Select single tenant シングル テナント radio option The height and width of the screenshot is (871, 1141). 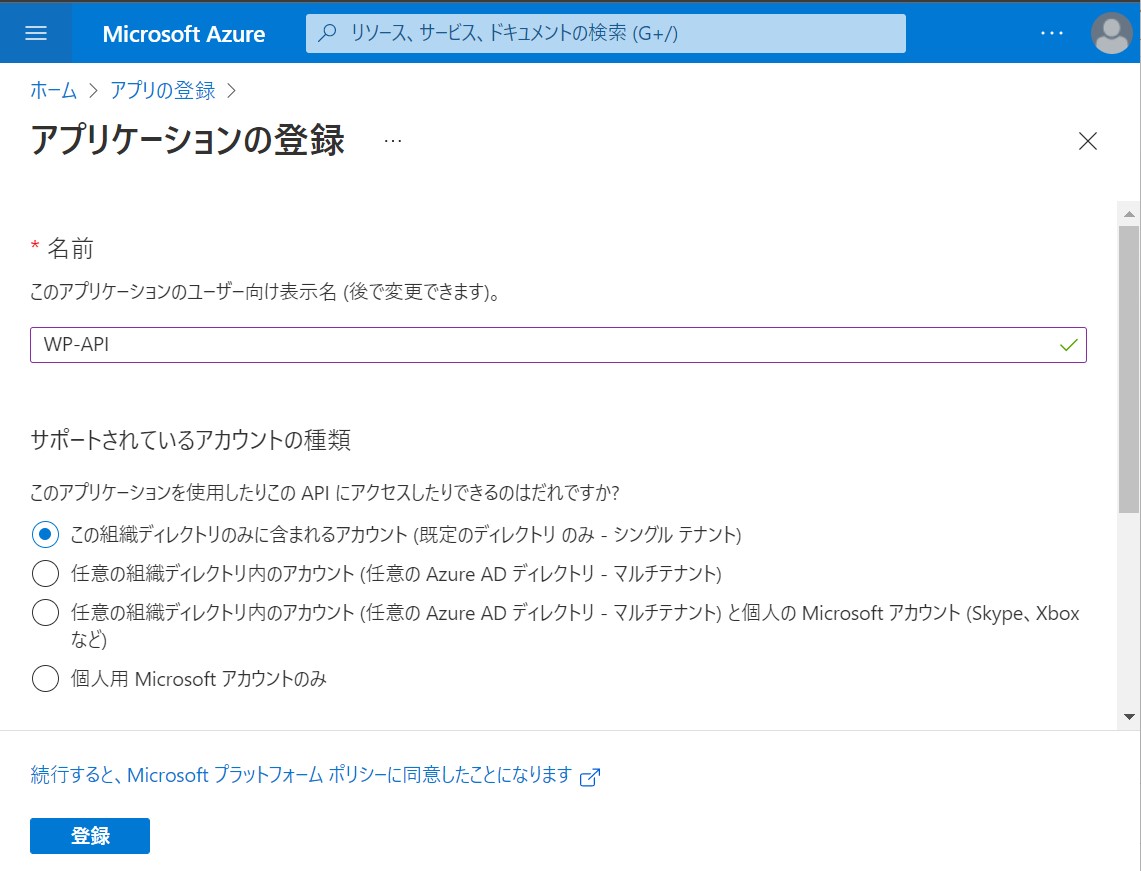tap(45, 535)
